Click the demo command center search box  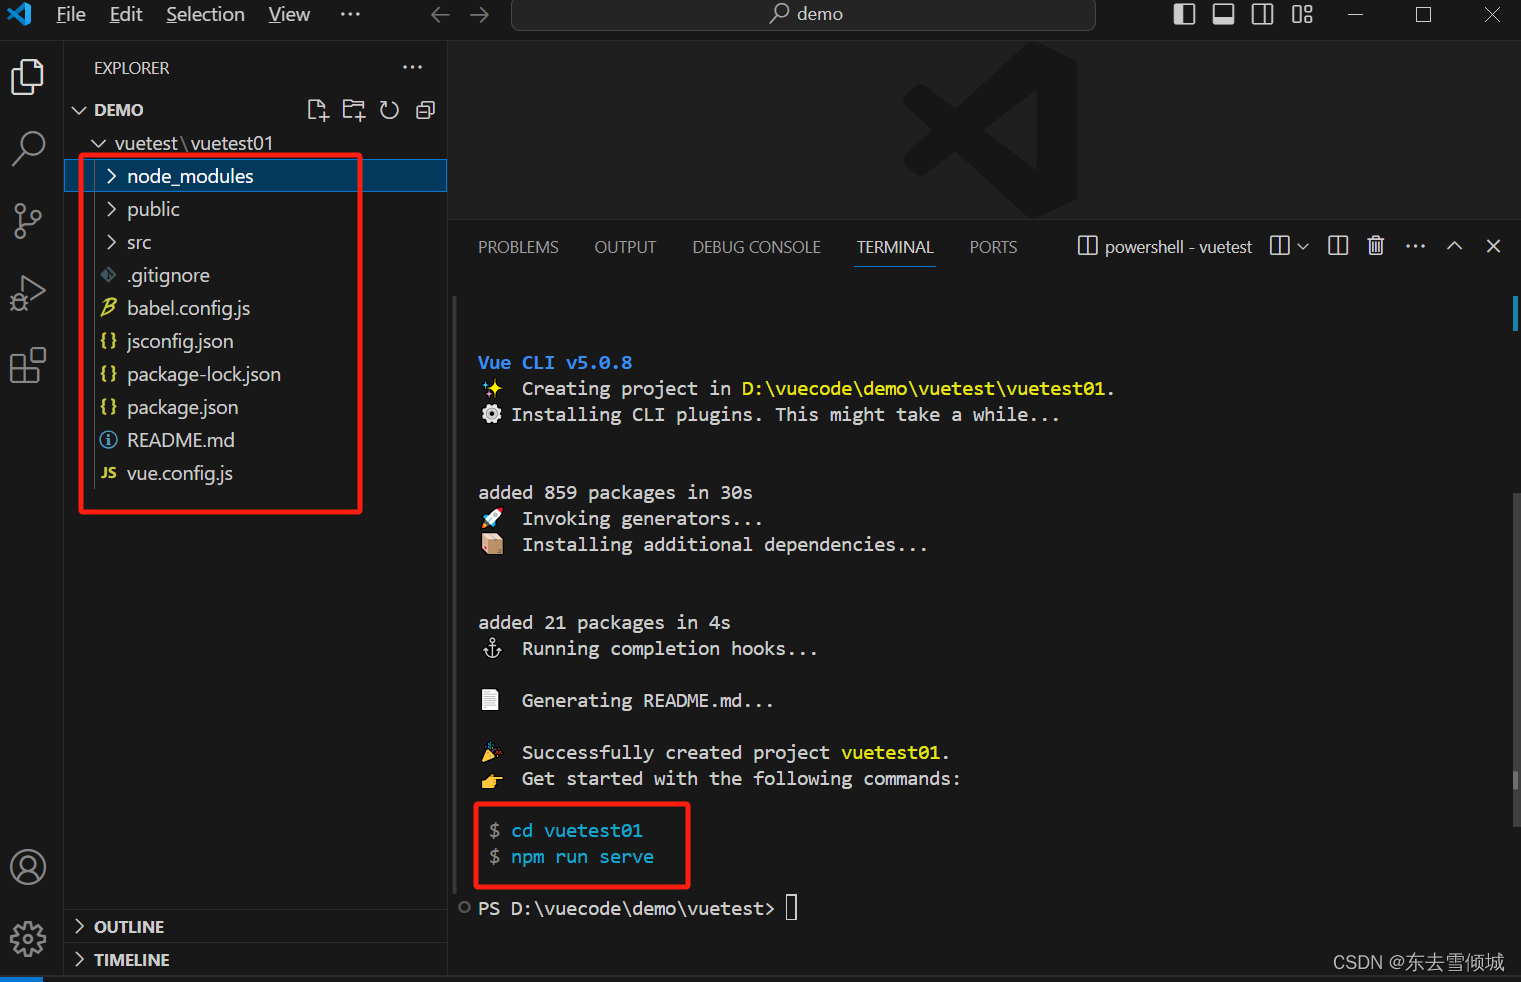point(803,14)
